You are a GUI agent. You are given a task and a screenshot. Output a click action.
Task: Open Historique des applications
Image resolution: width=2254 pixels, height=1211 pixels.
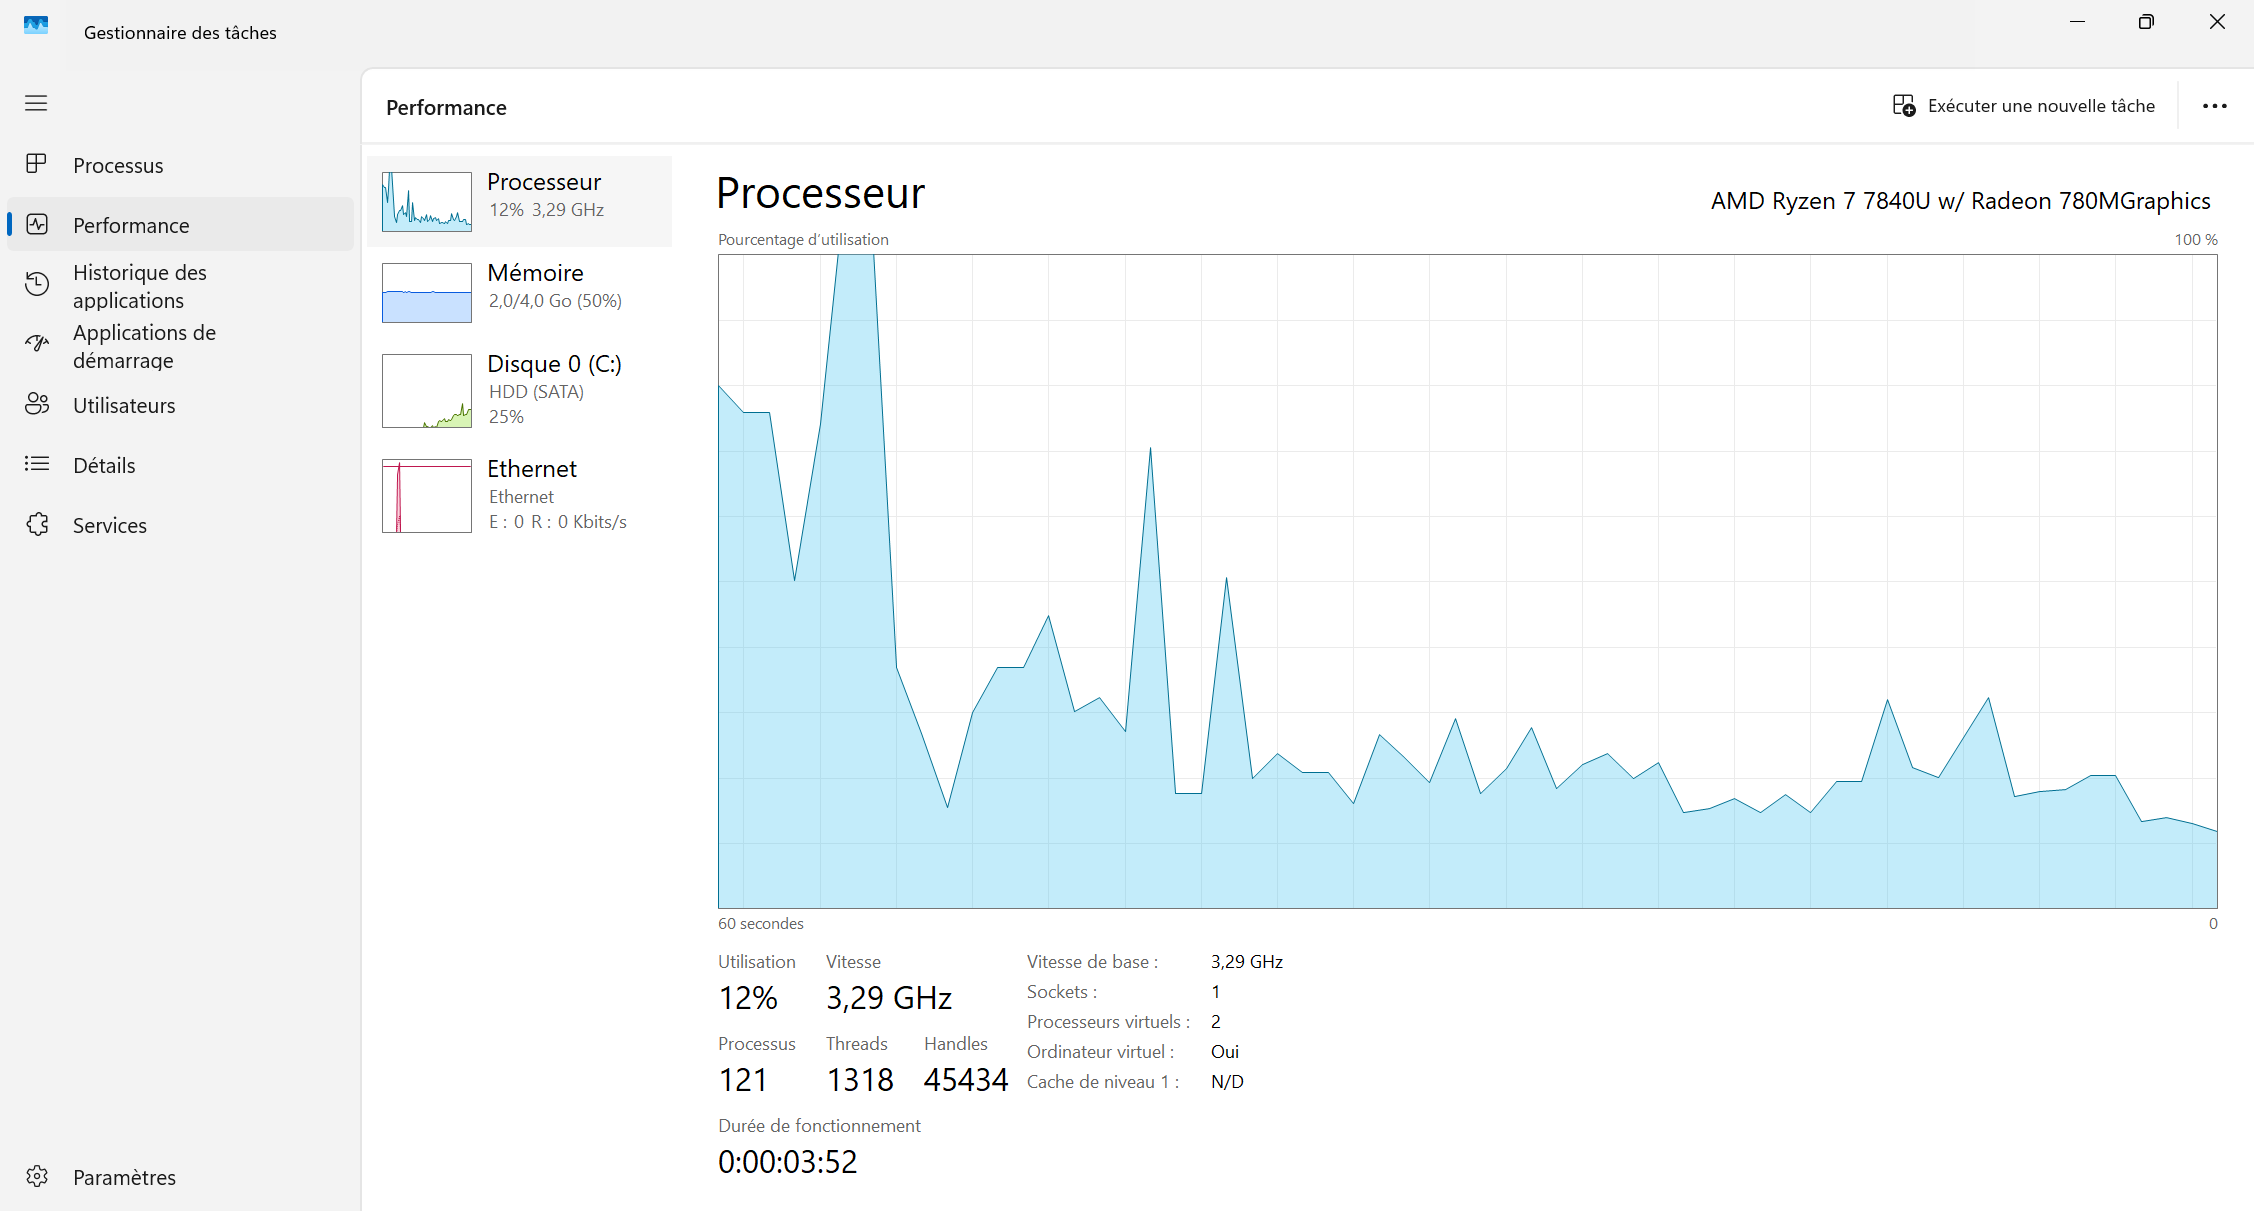pos(180,286)
